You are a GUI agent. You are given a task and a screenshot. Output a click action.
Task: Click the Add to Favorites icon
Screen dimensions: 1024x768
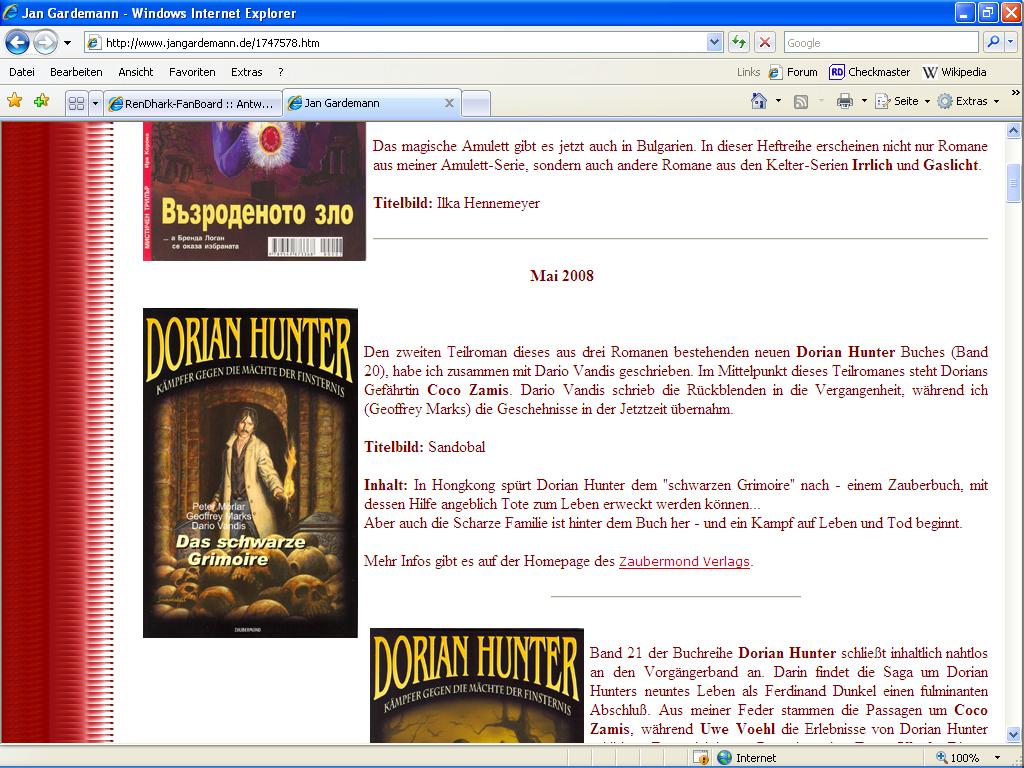pos(41,101)
